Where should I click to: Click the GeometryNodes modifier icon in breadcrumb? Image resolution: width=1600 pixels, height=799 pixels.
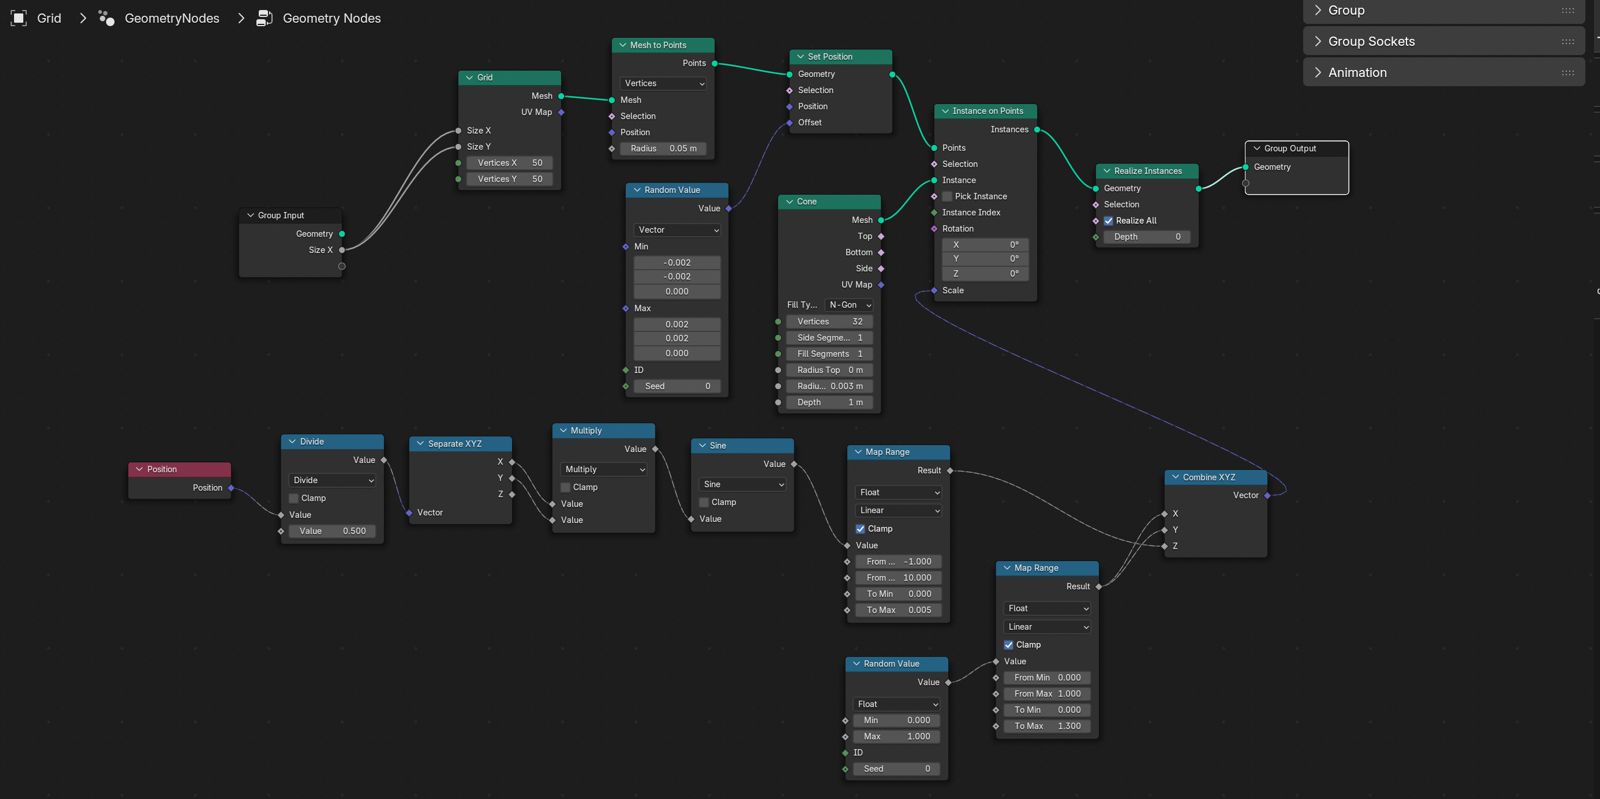pyautogui.click(x=106, y=18)
